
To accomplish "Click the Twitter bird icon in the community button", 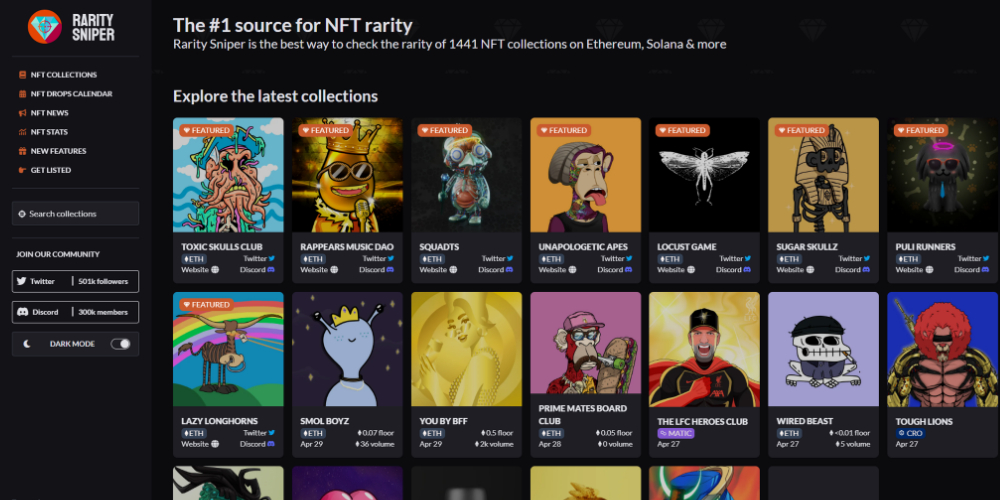I will coord(22,281).
